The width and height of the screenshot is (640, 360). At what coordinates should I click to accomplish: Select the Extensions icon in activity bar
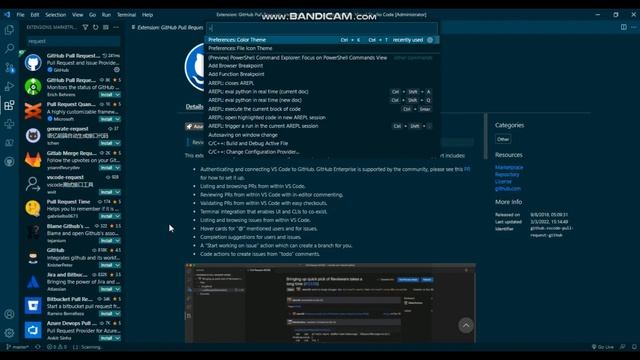coord(9,105)
